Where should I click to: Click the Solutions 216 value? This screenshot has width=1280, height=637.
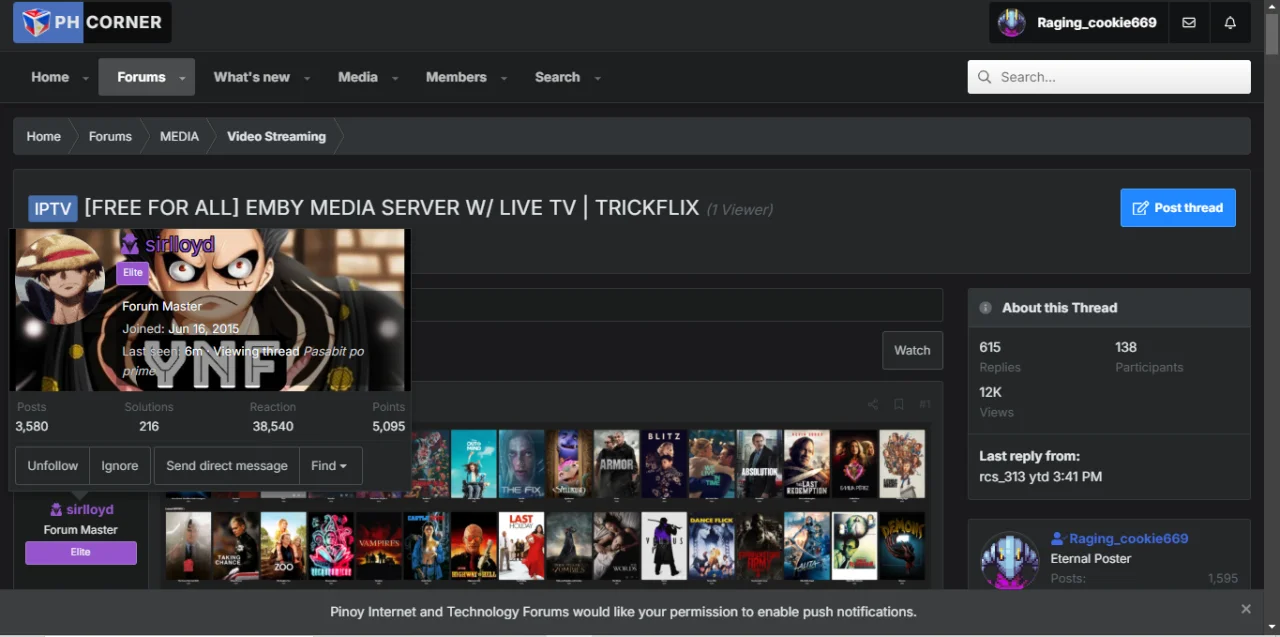click(x=149, y=426)
